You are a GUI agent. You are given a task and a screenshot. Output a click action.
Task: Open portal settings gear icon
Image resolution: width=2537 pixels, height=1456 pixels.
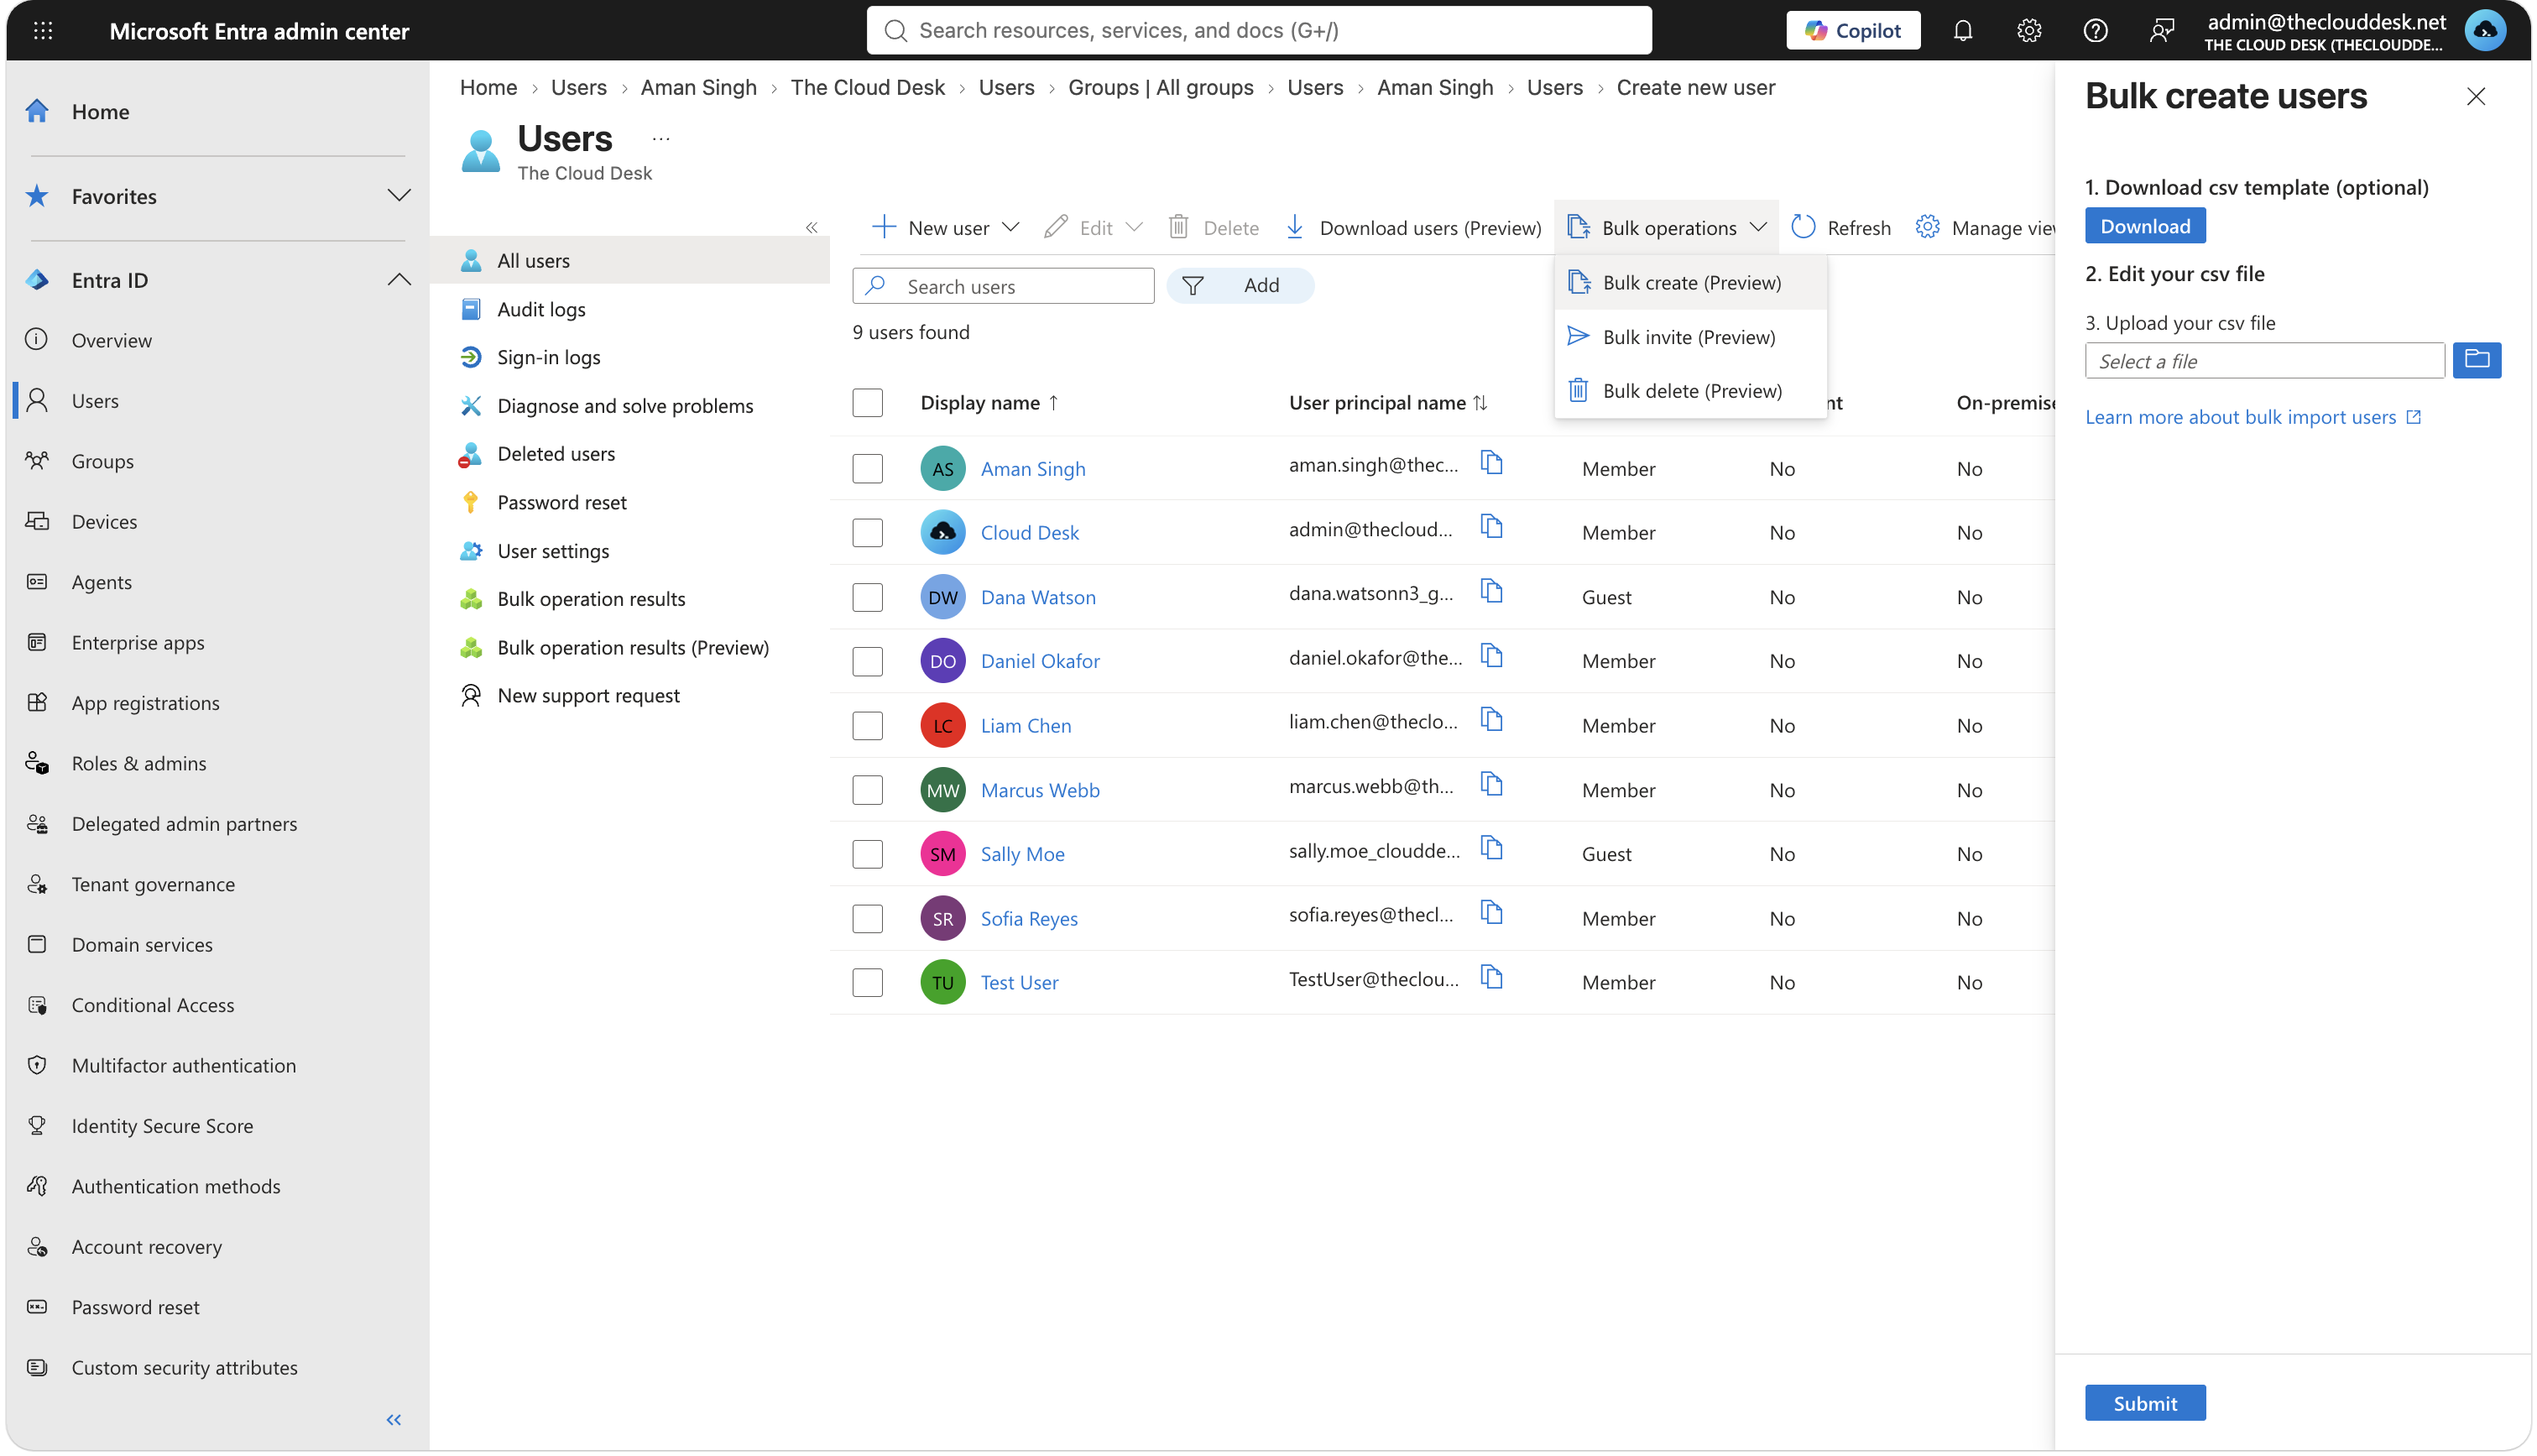tap(2028, 30)
